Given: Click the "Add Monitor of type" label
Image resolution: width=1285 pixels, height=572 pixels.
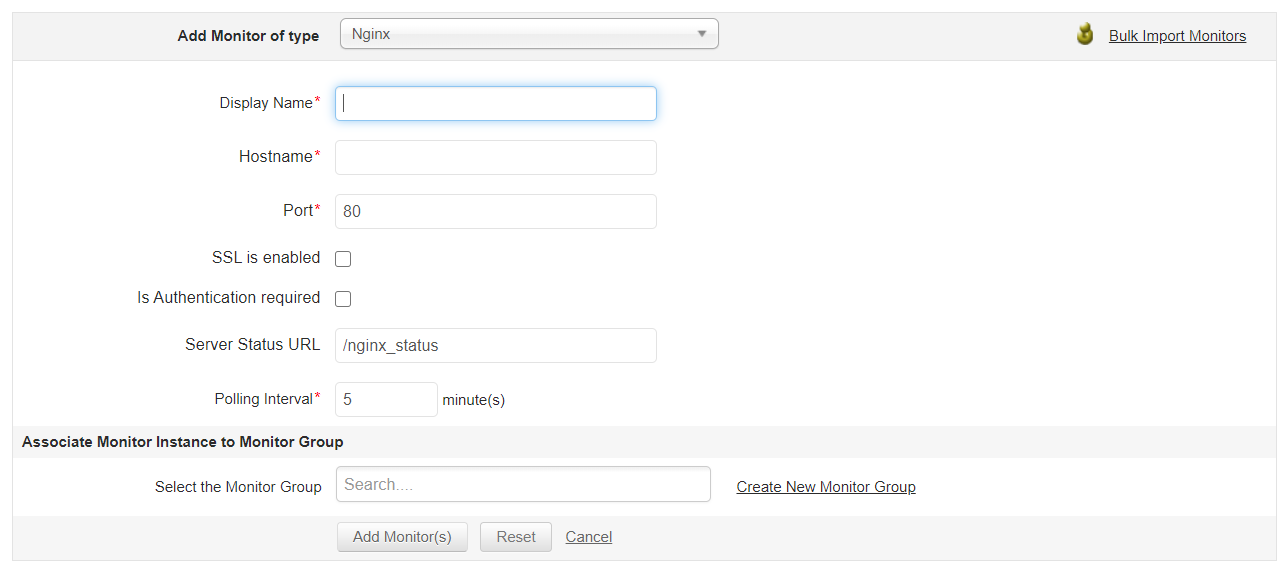Looking at the screenshot, I should tap(248, 36).
